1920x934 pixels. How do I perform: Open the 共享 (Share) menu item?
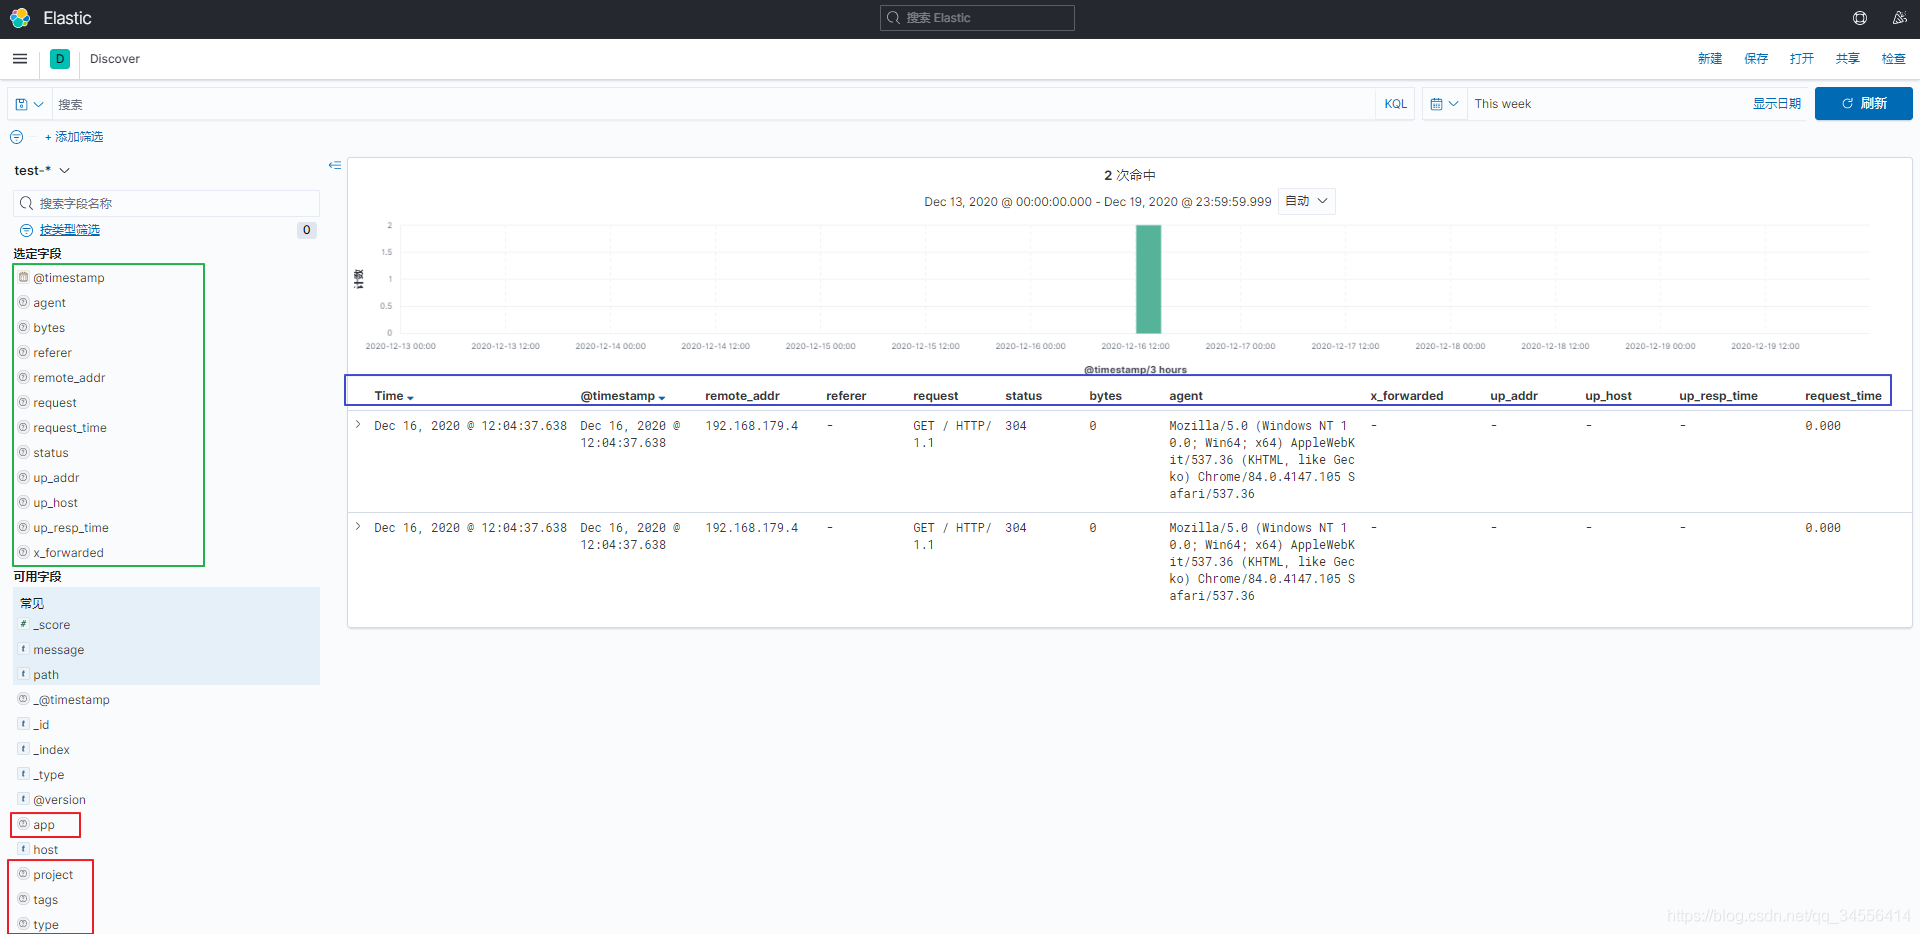pyautogui.click(x=1848, y=59)
